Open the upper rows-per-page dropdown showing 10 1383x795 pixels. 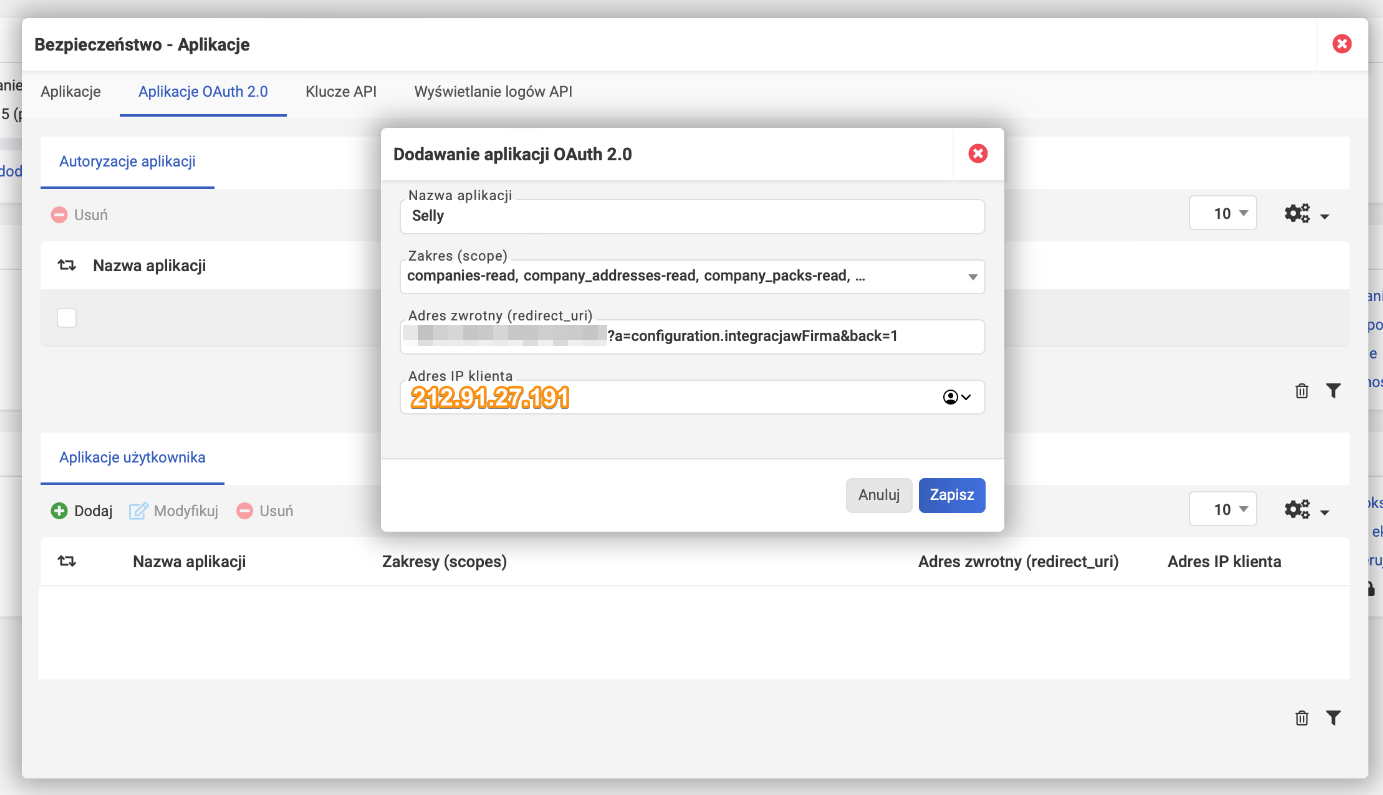coord(1222,213)
